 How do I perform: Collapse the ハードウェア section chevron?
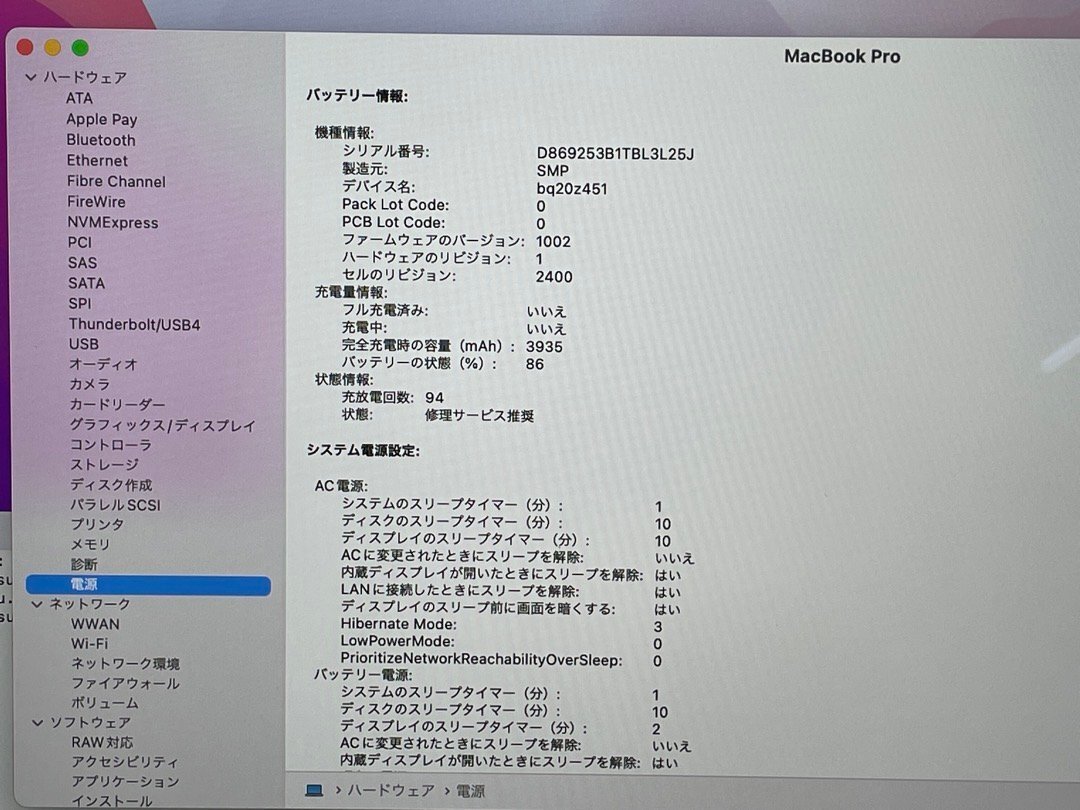pyautogui.click(x=31, y=77)
